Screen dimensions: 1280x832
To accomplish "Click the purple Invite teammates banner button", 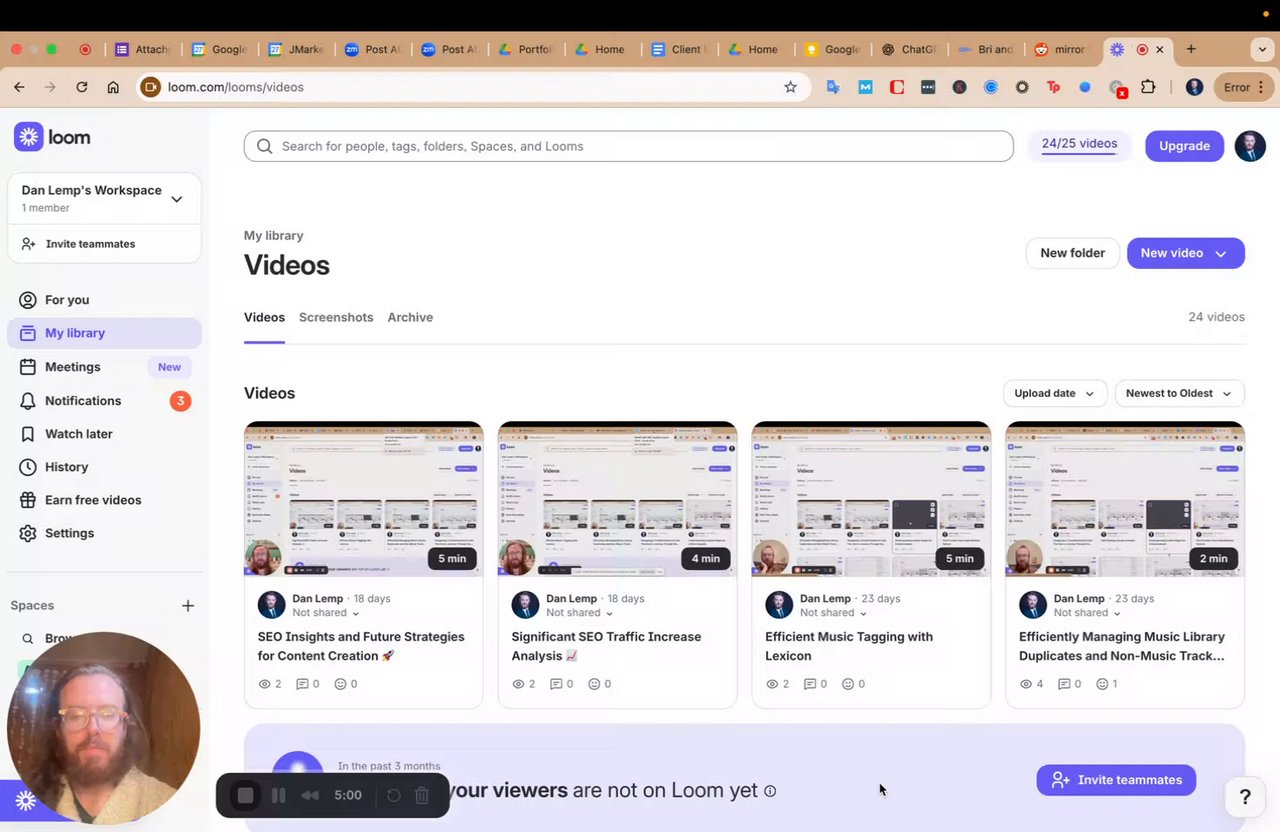I will (1116, 780).
